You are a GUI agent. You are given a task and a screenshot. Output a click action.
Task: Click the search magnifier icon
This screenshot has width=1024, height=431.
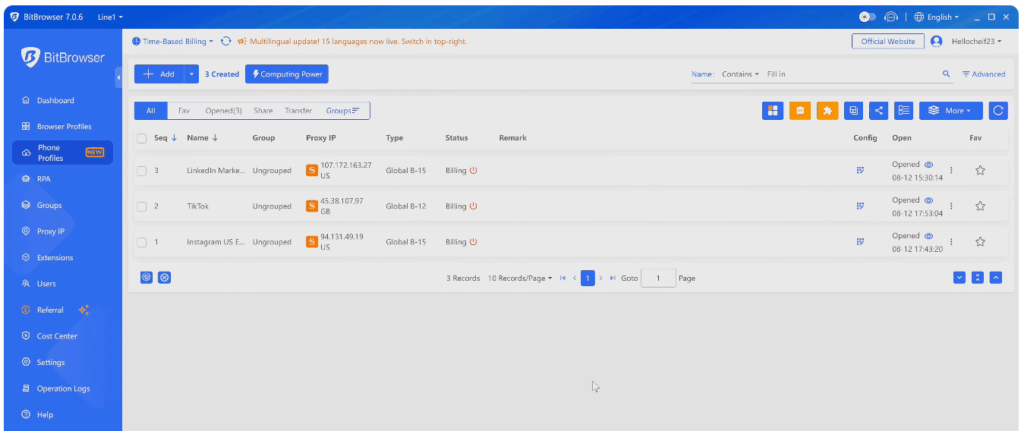pyautogui.click(x=946, y=74)
